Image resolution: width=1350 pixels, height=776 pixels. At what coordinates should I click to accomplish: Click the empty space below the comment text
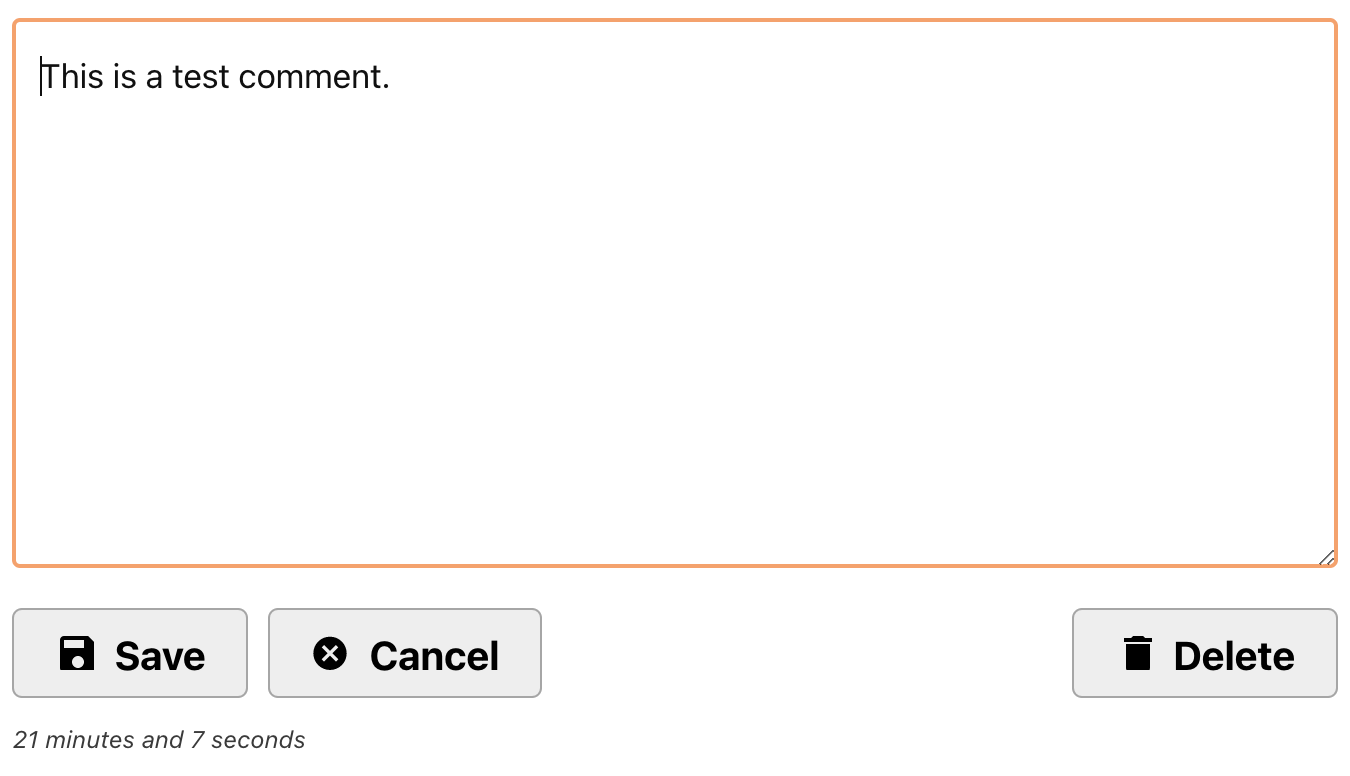pyautogui.click(x=675, y=350)
